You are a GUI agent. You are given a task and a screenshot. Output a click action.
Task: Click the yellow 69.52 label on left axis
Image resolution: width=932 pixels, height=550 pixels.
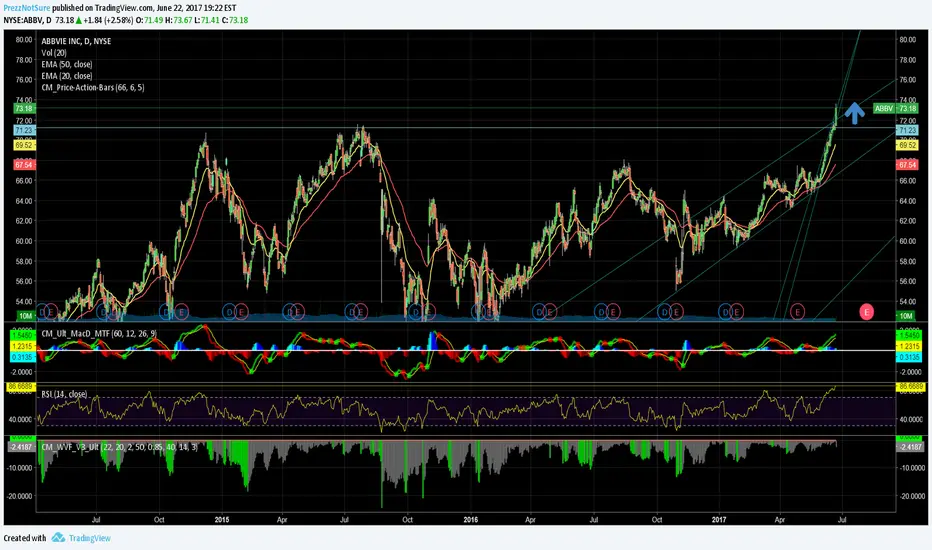pyautogui.click(x=24, y=144)
